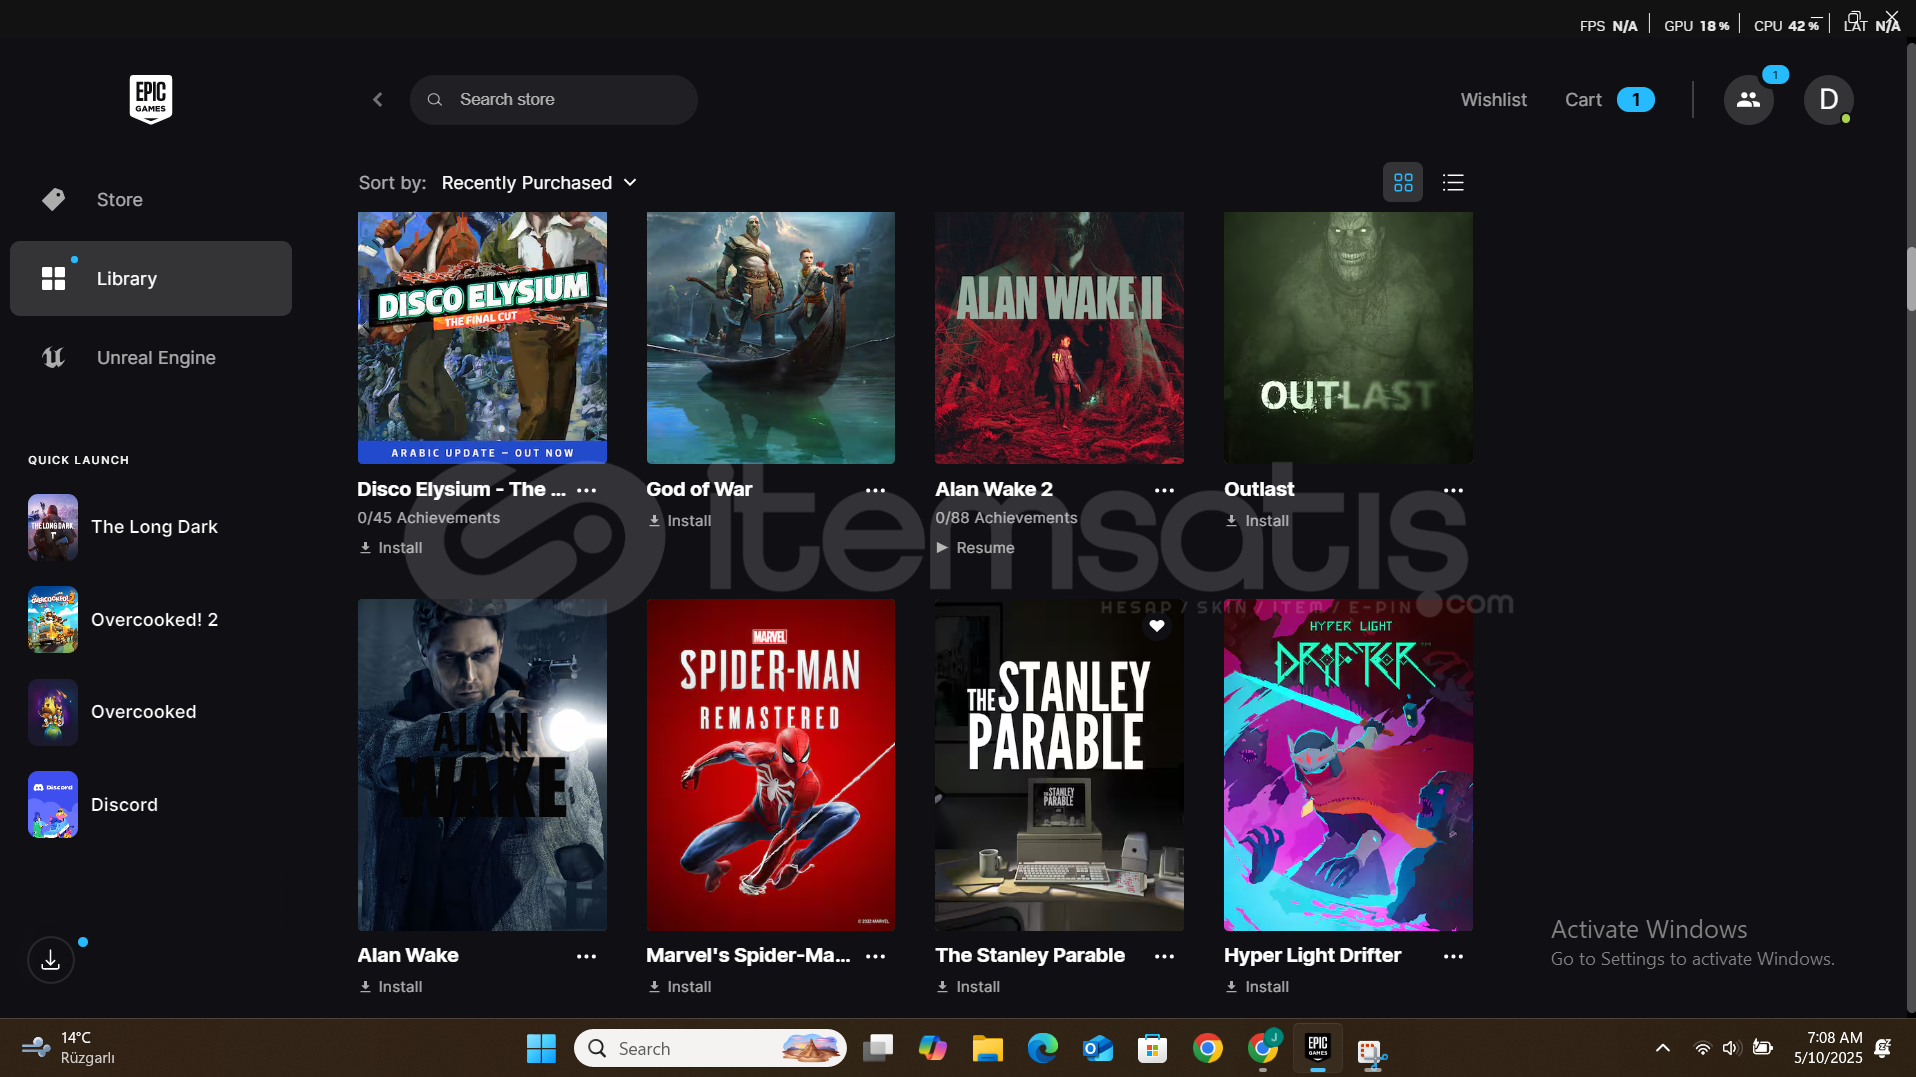This screenshot has height=1077, width=1916.
Task: Click the 0/88 Achievements text
Action: point(1006,518)
